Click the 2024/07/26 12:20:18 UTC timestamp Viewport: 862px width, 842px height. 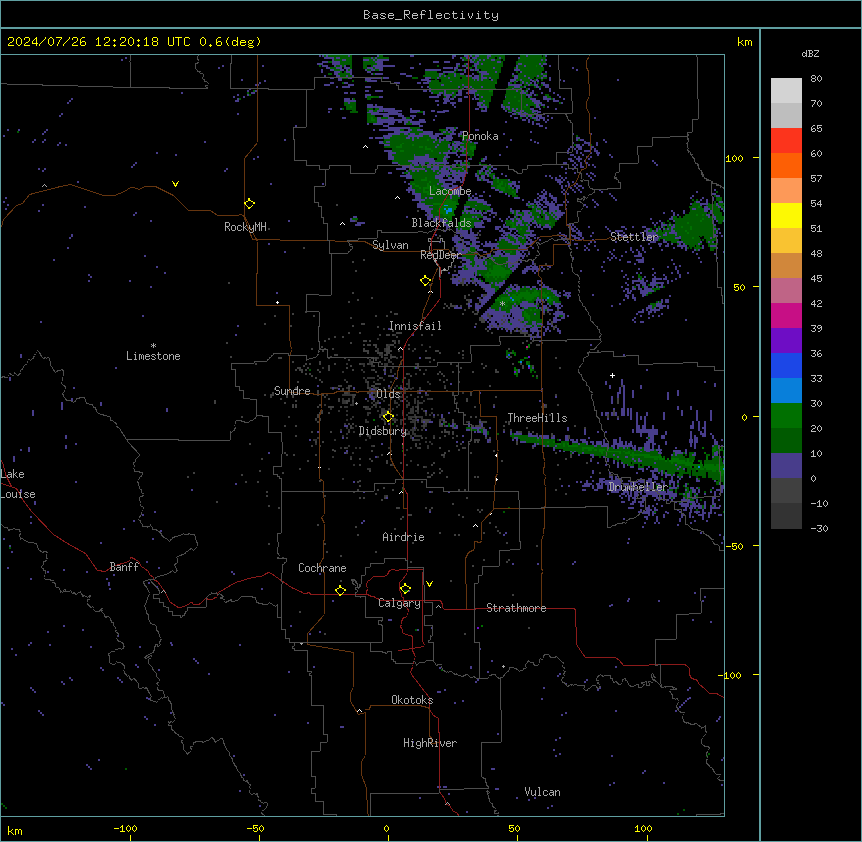click(x=98, y=42)
